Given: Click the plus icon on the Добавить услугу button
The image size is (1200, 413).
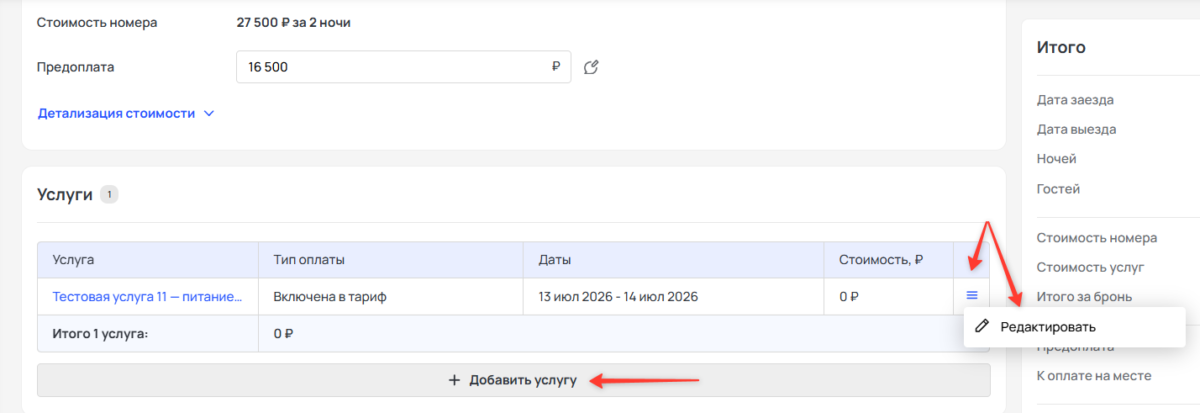Looking at the screenshot, I should (454, 380).
